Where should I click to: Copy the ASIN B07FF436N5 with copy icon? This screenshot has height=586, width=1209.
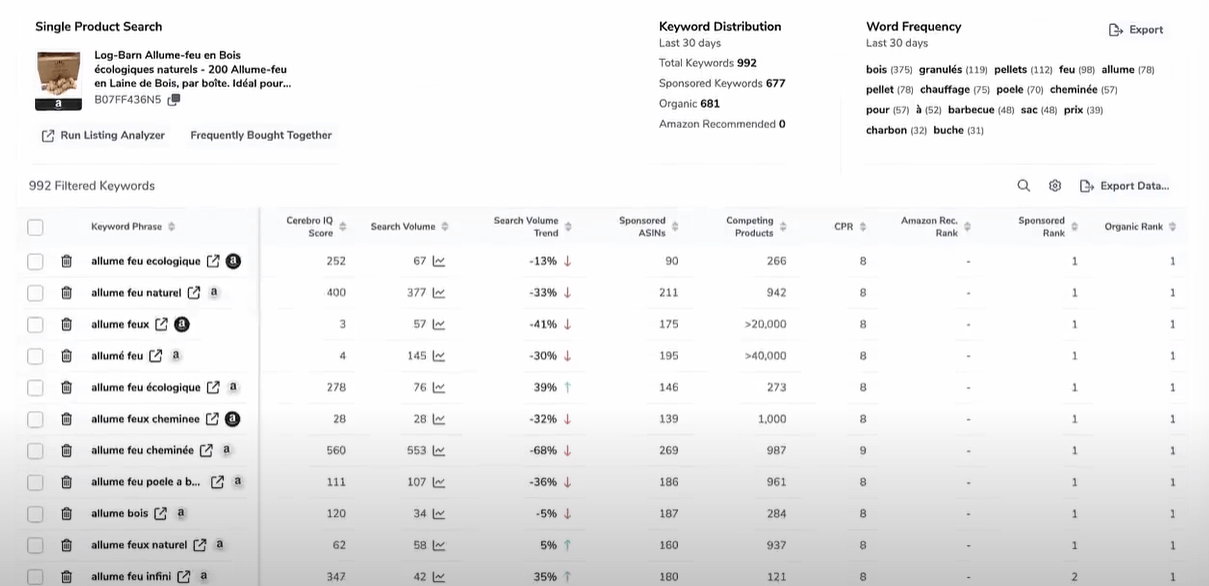click(174, 100)
